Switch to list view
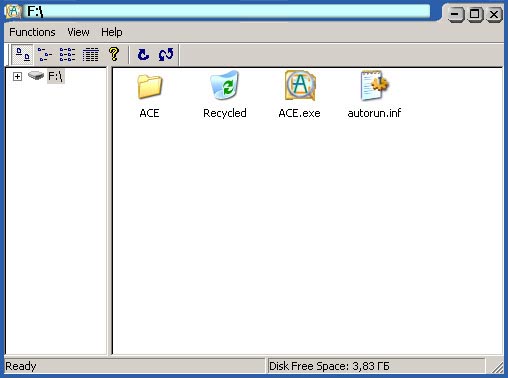508x378 pixels. (67, 54)
